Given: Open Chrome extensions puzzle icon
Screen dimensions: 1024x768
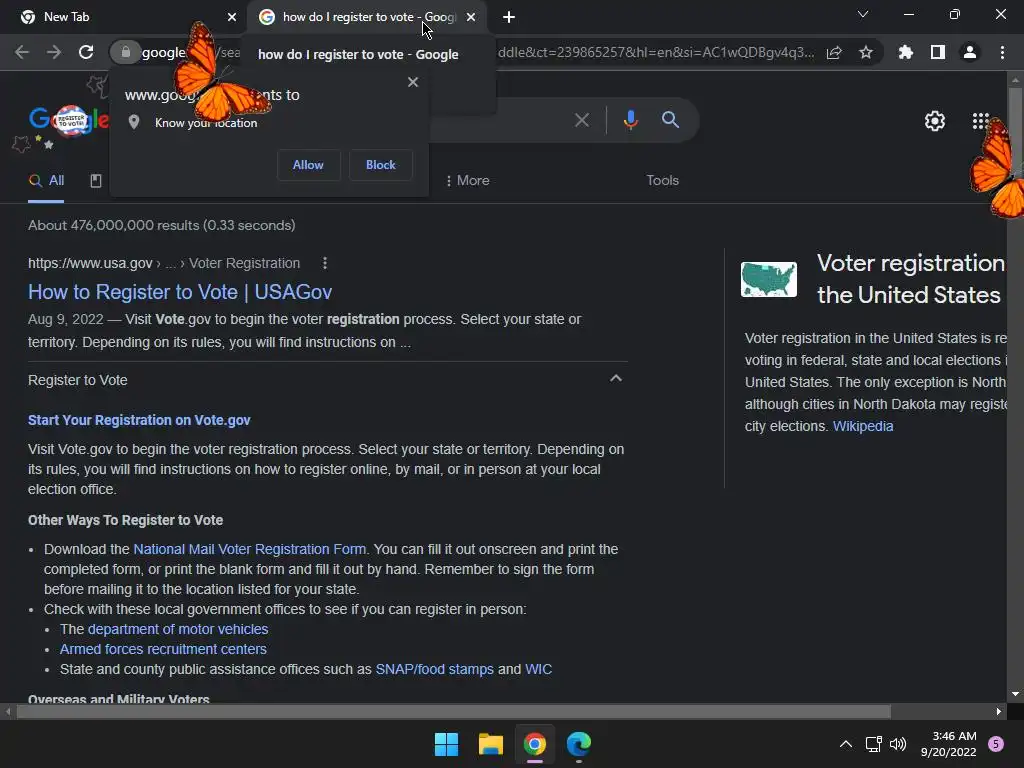Looking at the screenshot, I should pyautogui.click(x=906, y=52).
